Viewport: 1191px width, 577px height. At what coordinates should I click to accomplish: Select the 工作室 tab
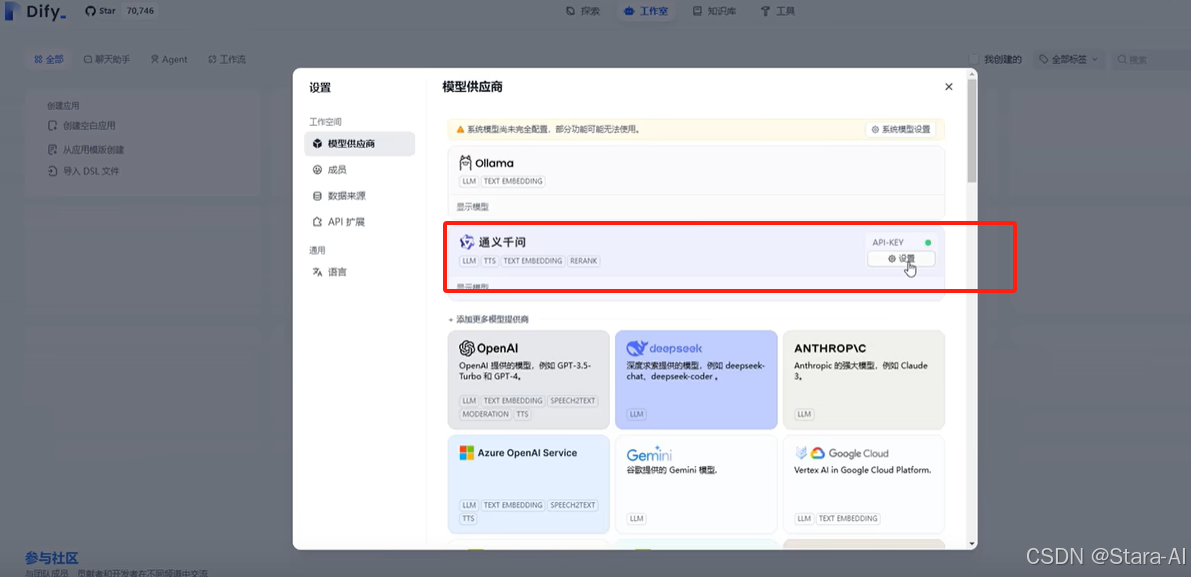[646, 11]
